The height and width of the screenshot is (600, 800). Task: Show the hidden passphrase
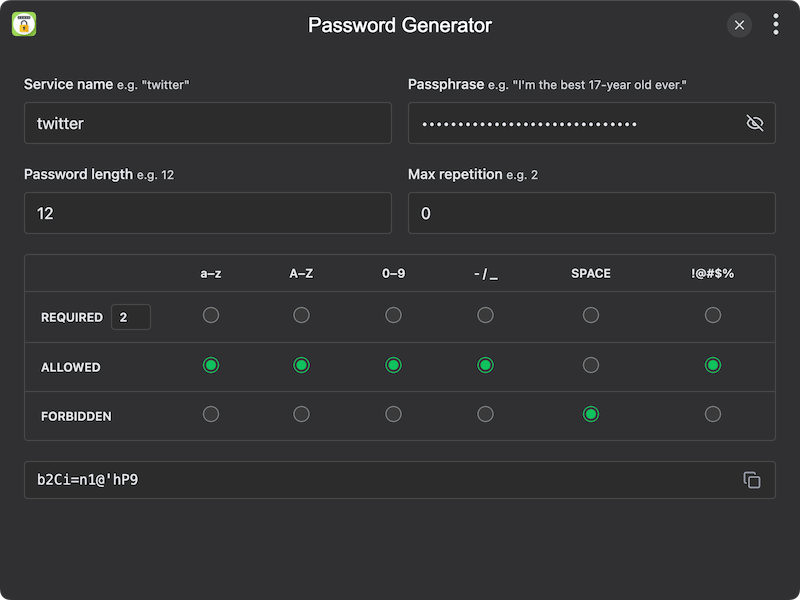coord(757,123)
